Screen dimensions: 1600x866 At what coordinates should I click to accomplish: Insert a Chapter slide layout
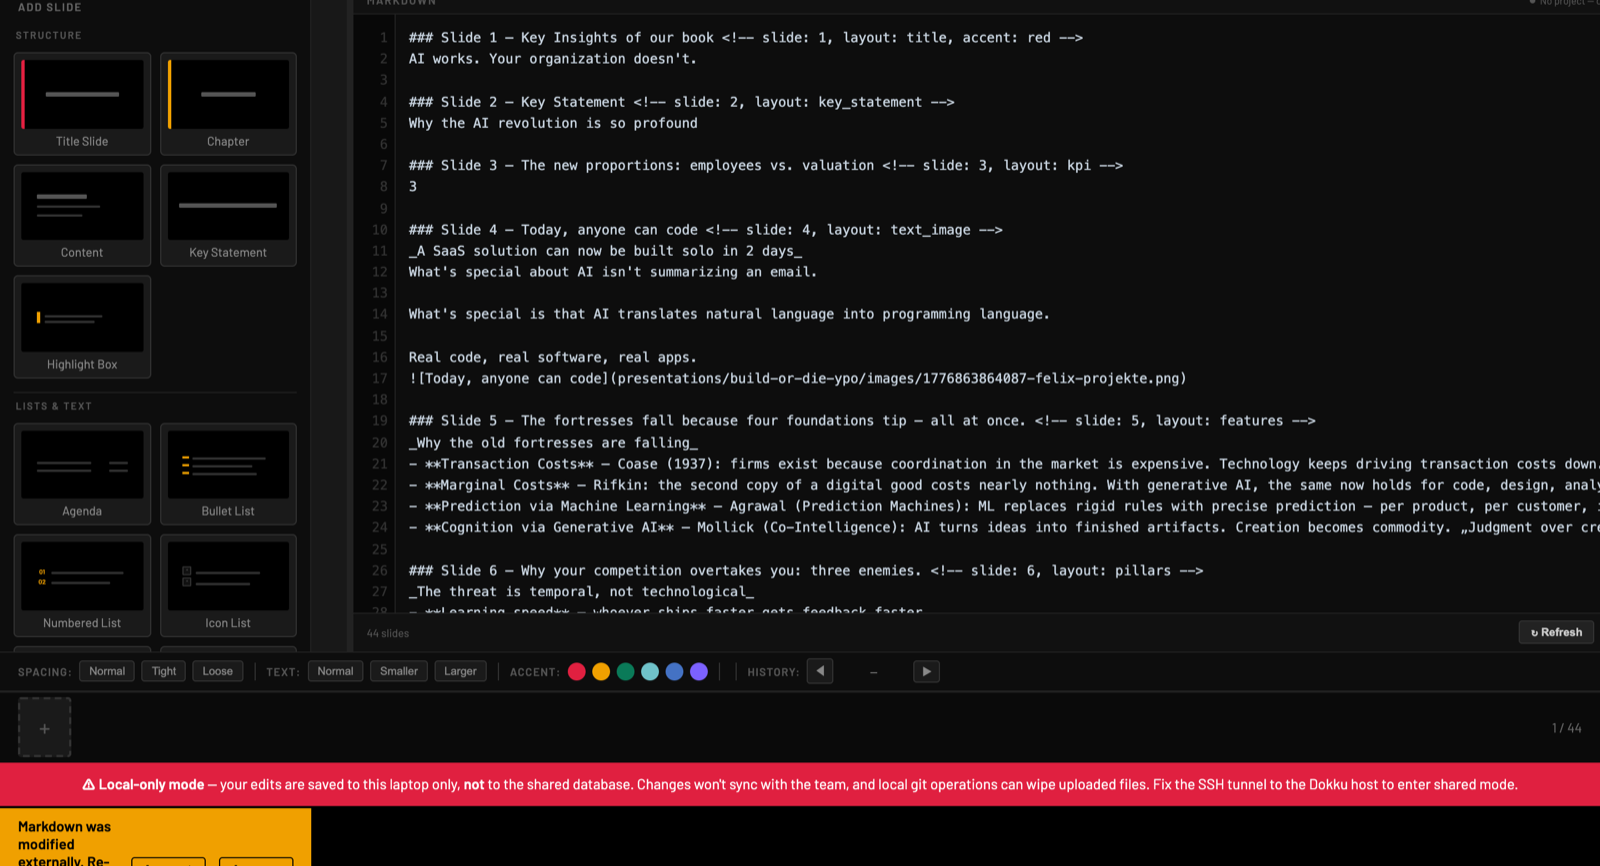click(x=228, y=103)
